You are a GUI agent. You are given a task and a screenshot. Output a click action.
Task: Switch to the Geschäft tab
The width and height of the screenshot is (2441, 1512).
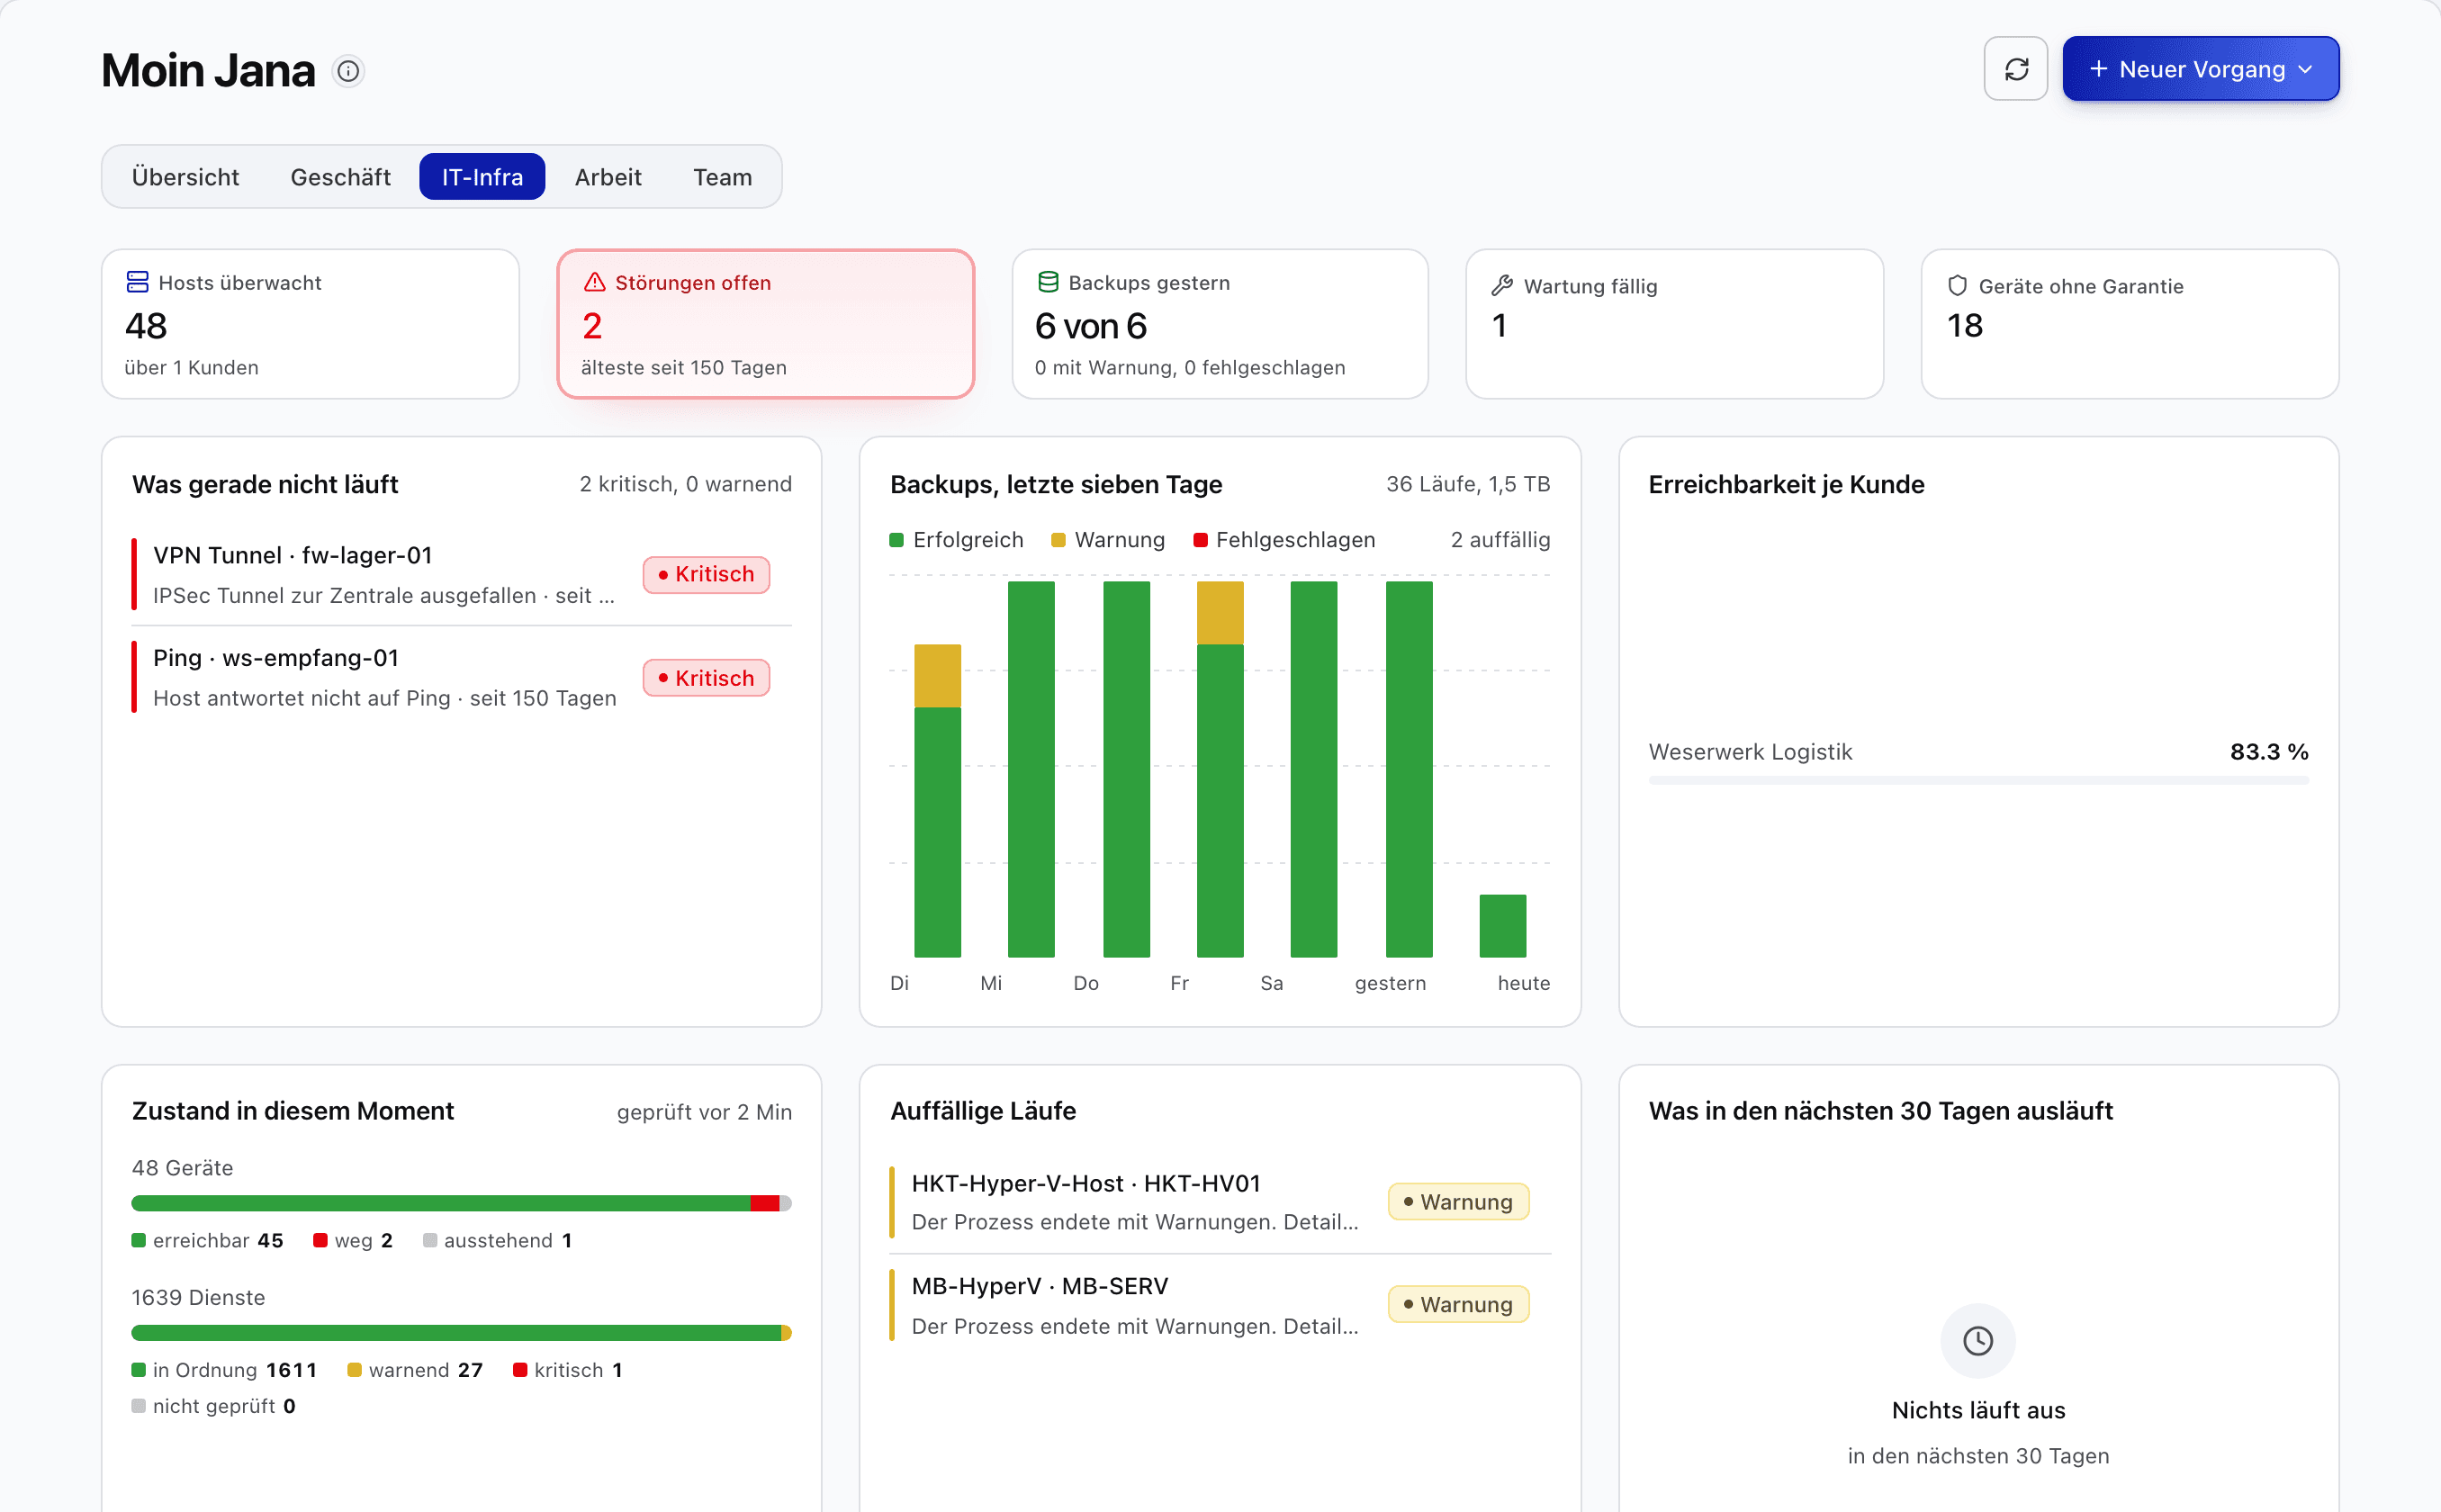(340, 177)
